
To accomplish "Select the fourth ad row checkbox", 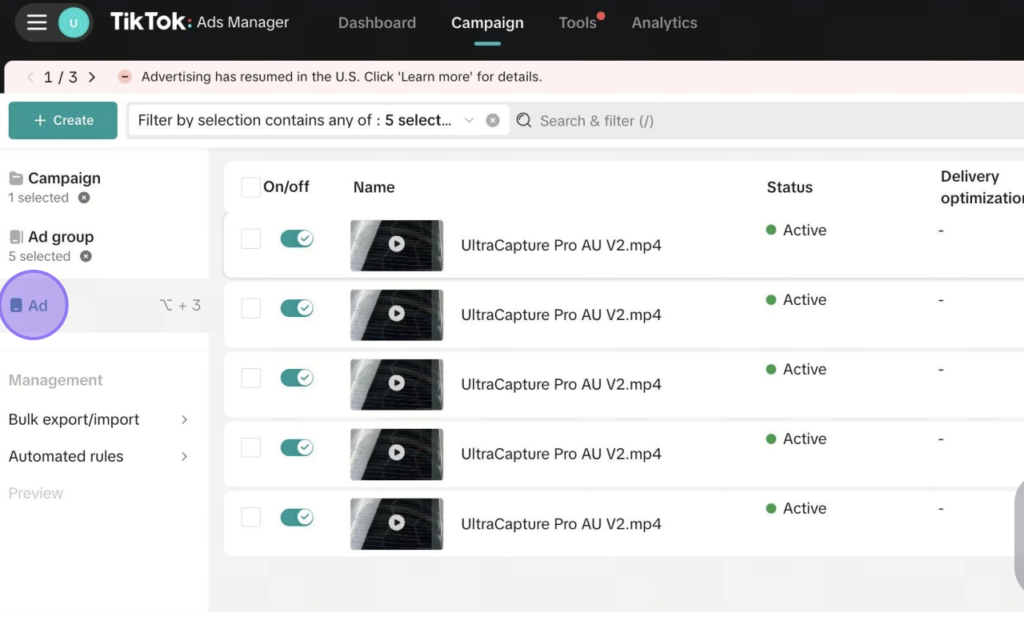I will [x=251, y=448].
